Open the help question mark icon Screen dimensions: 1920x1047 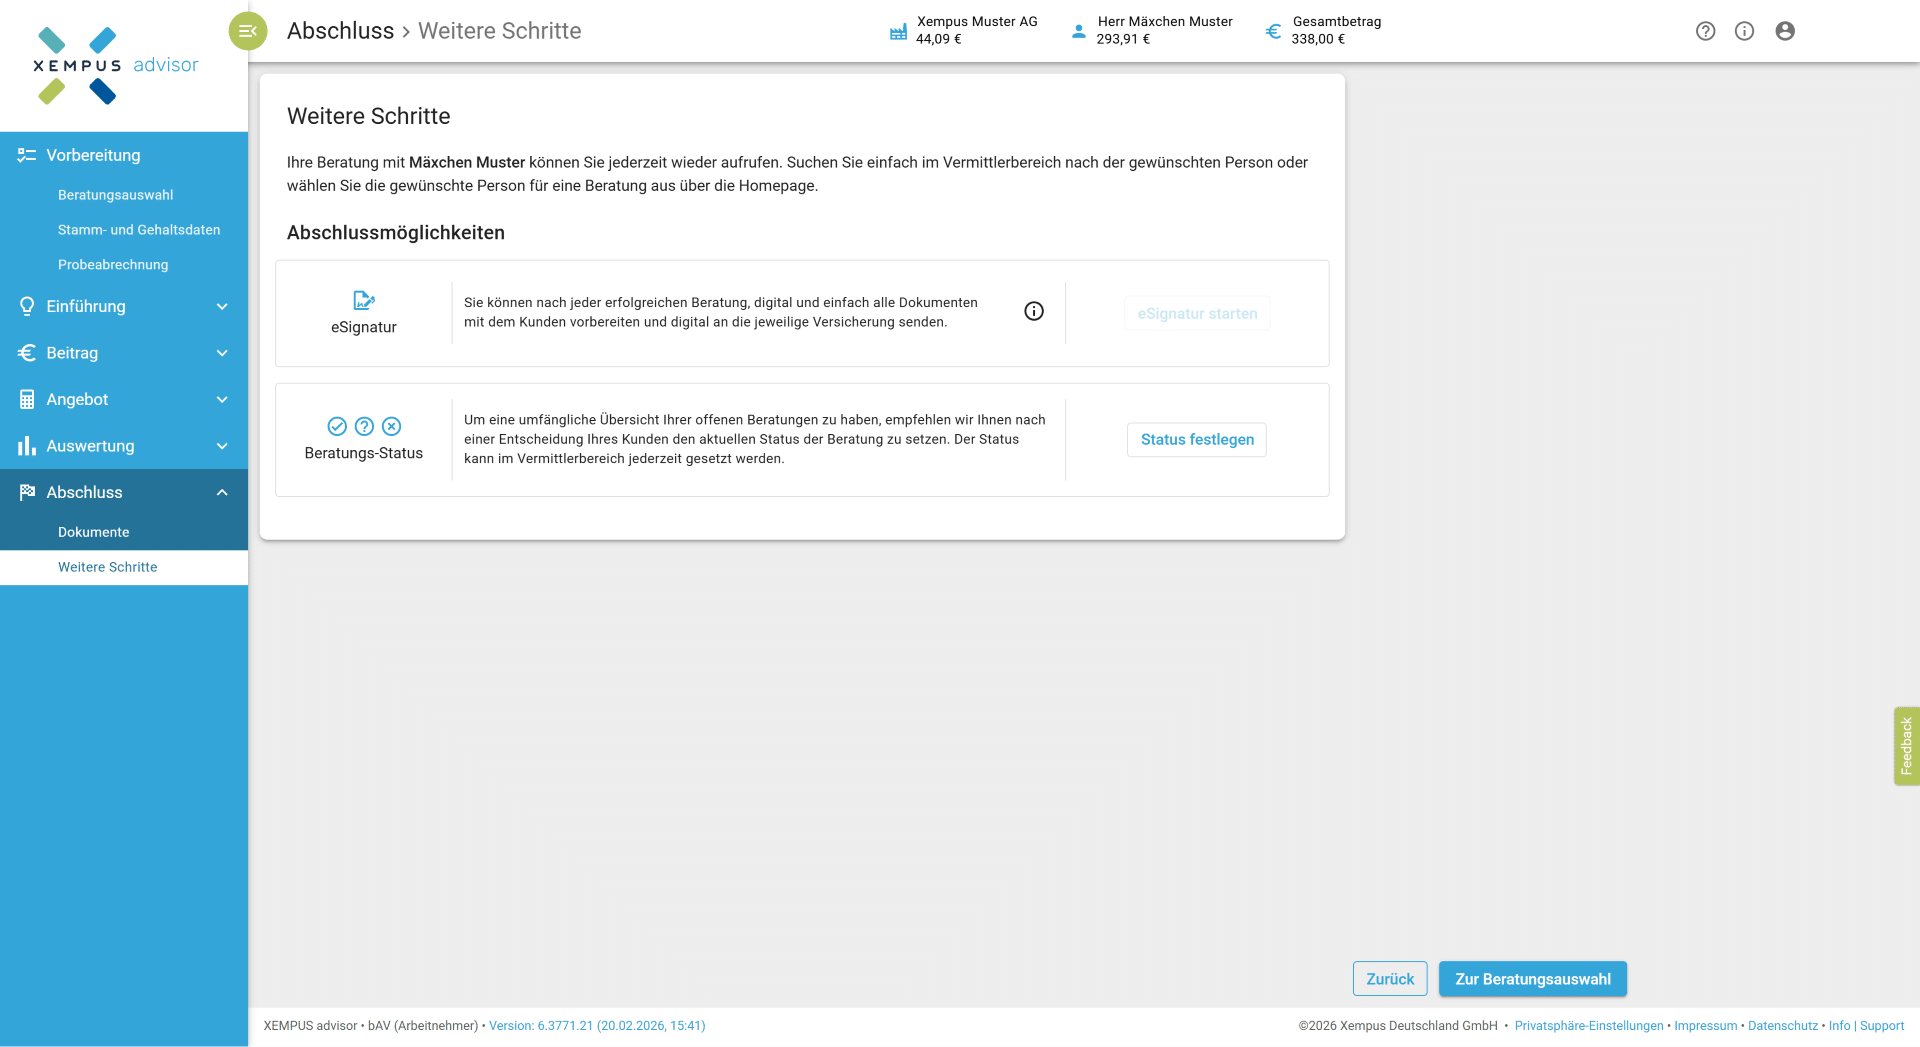(x=1705, y=31)
